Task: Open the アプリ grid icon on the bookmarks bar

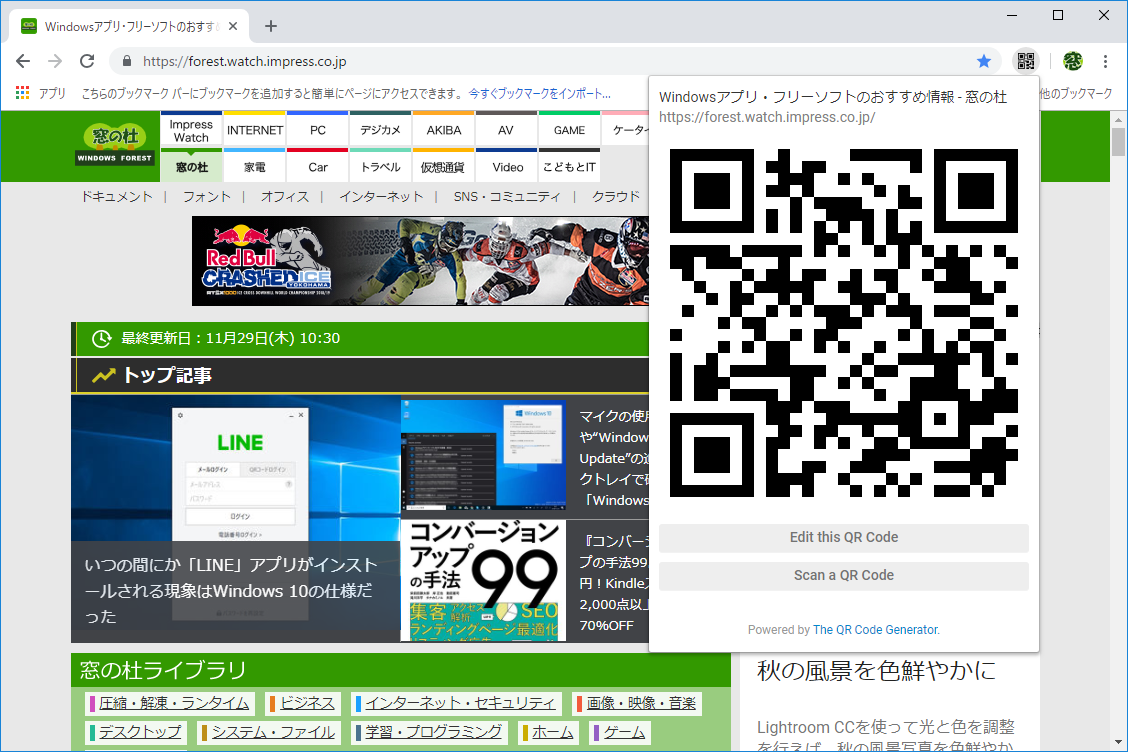Action: (x=22, y=92)
